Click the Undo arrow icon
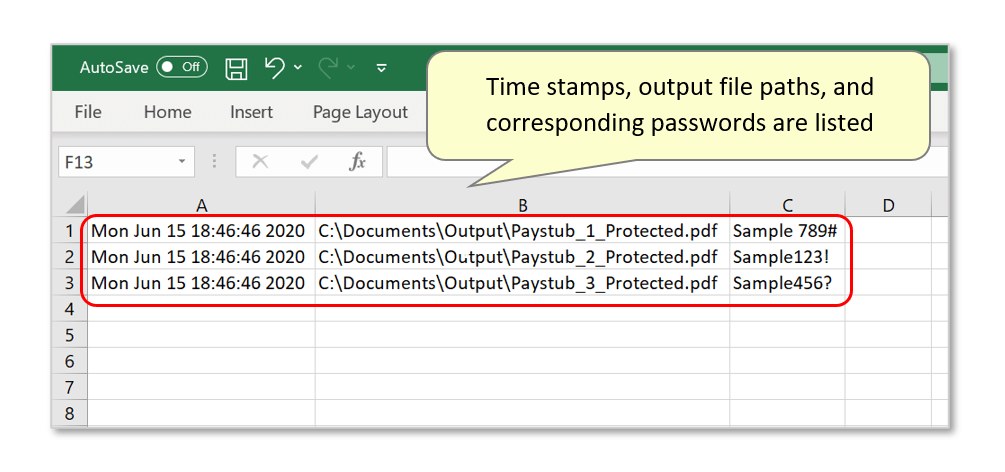The width and height of the screenshot is (1005, 472). pos(275,67)
